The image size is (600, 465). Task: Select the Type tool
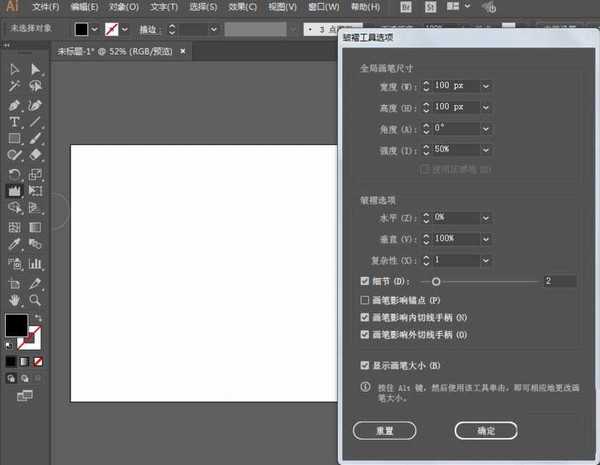click(x=15, y=121)
